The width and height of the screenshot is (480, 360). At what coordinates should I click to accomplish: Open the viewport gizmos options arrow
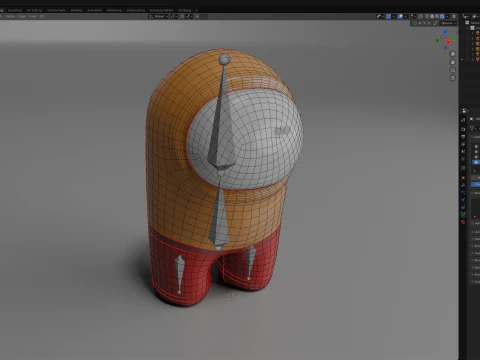click(x=394, y=16)
